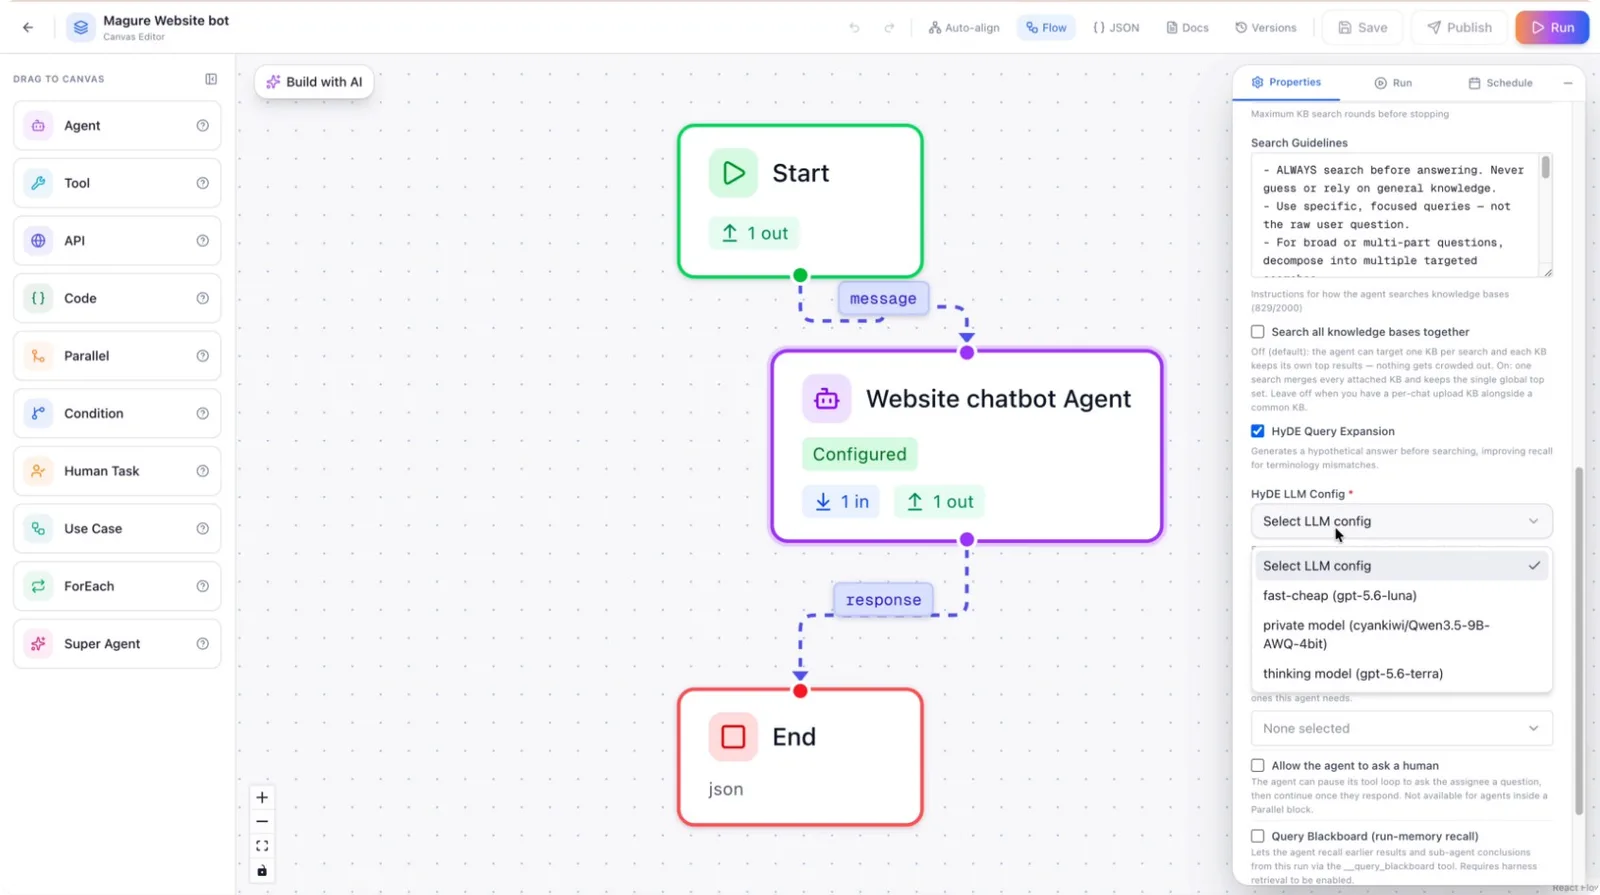Click the Tool wrench icon in sidebar
The width and height of the screenshot is (1600, 895).
pyautogui.click(x=38, y=183)
